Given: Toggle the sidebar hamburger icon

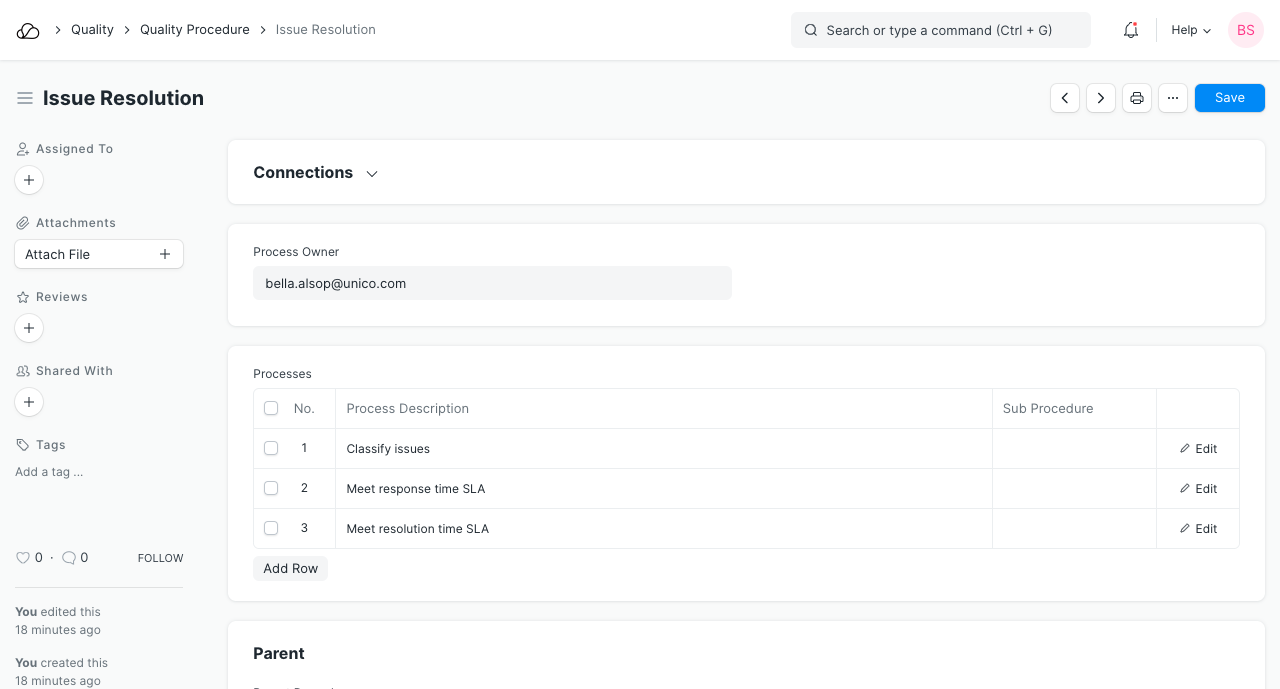Looking at the screenshot, I should coord(25,98).
